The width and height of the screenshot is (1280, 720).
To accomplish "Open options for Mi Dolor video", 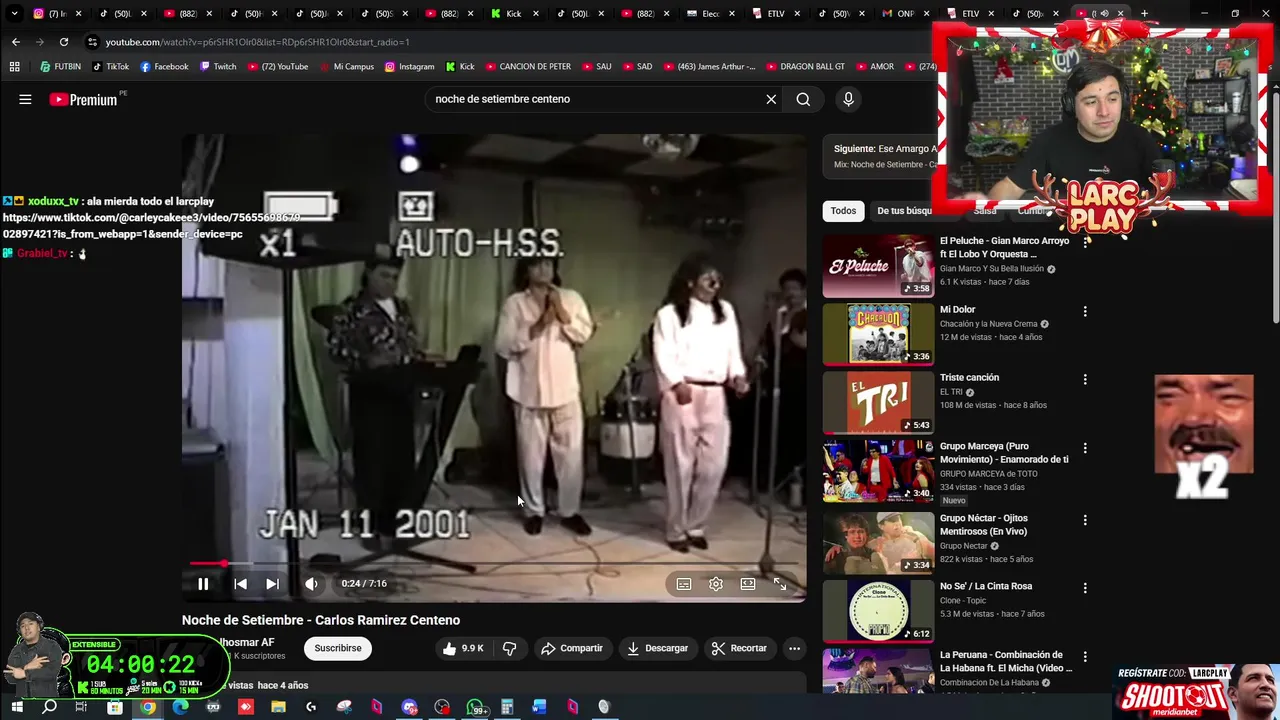I will [x=1085, y=311].
